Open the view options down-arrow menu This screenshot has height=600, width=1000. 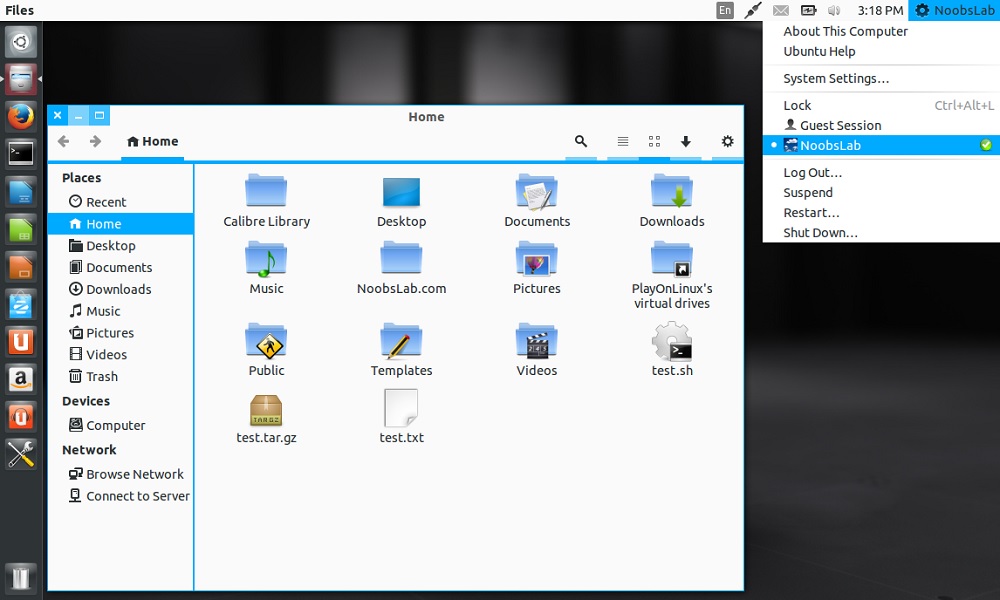tap(686, 142)
